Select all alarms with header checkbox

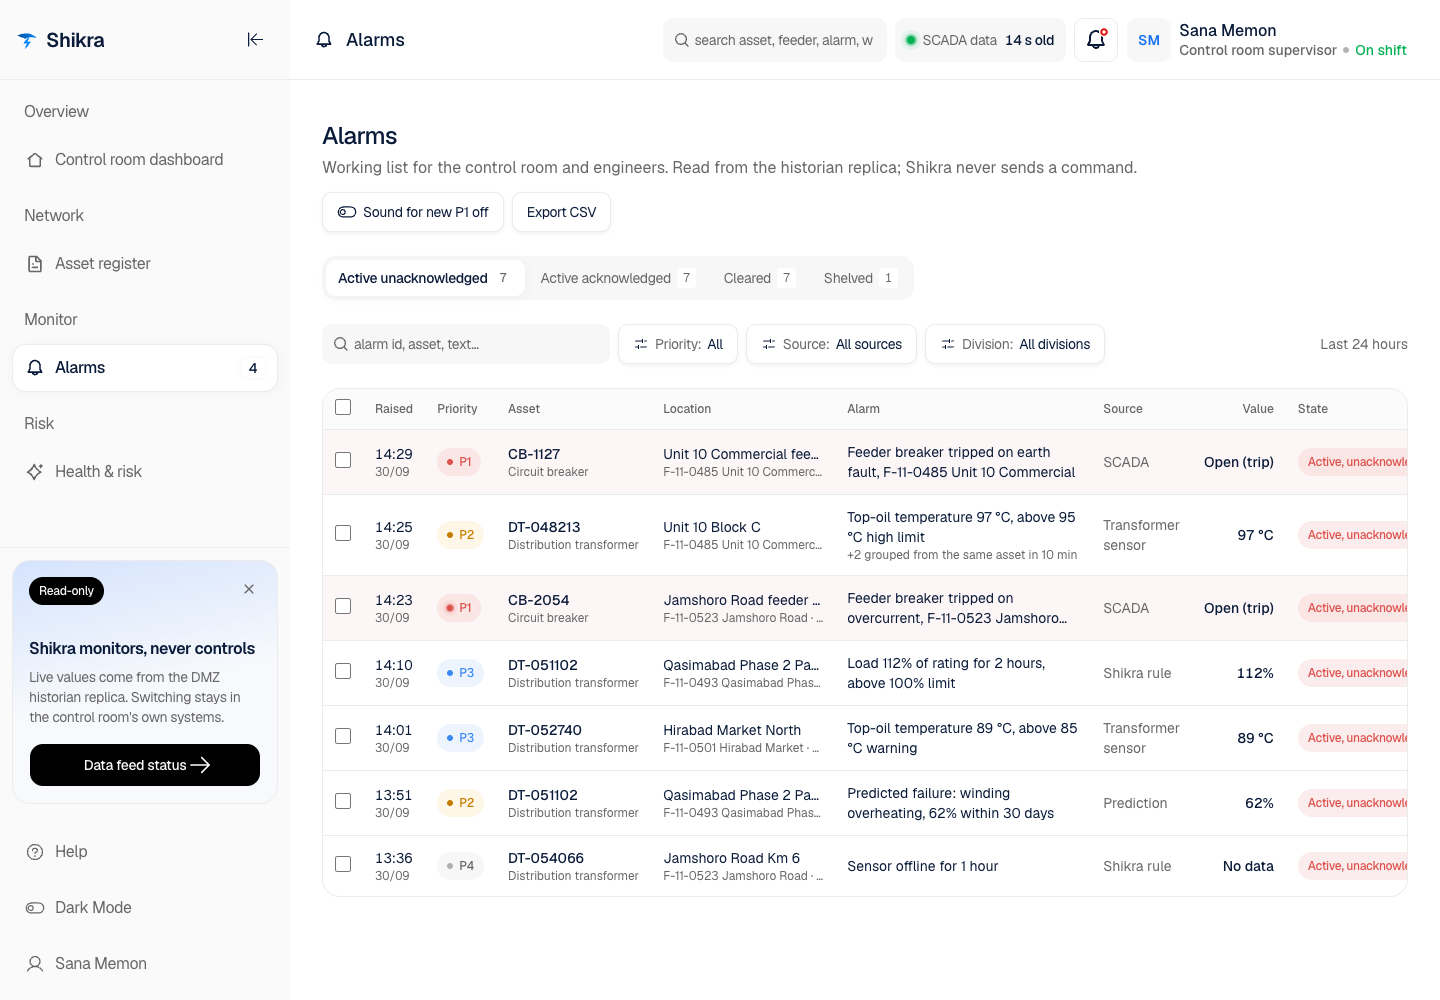[x=343, y=407]
